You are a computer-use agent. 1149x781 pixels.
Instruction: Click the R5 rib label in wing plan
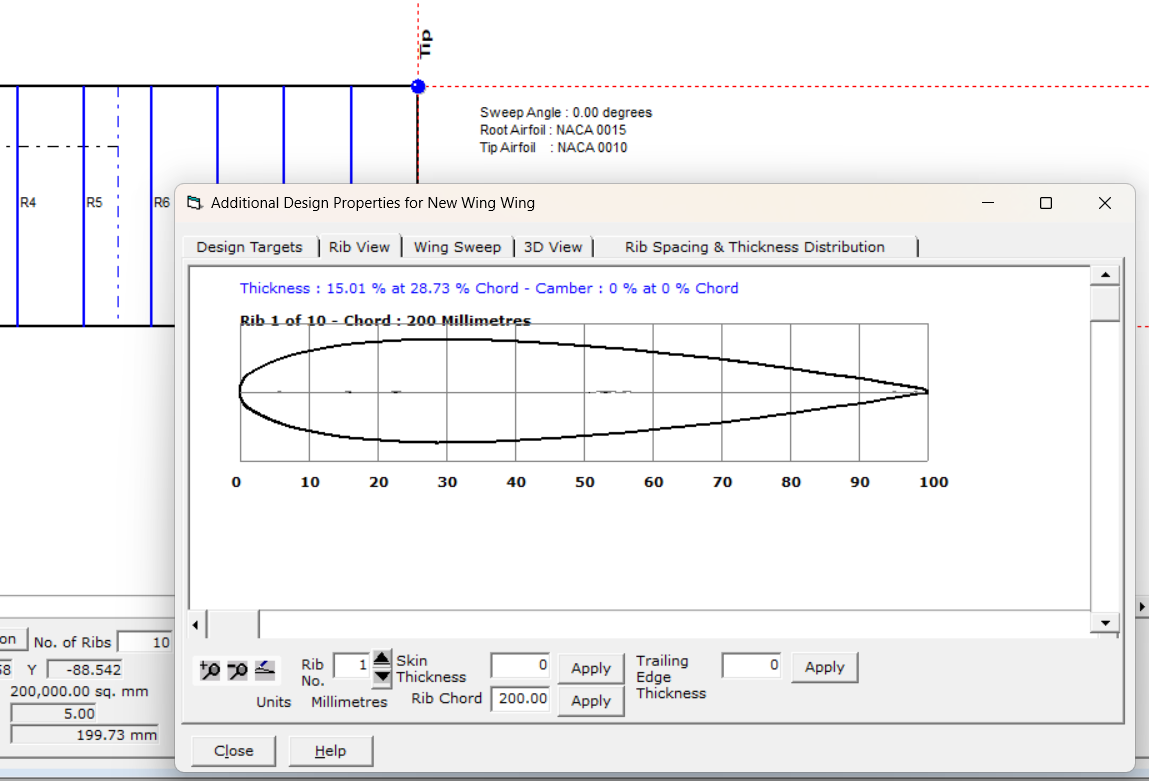coord(95,202)
